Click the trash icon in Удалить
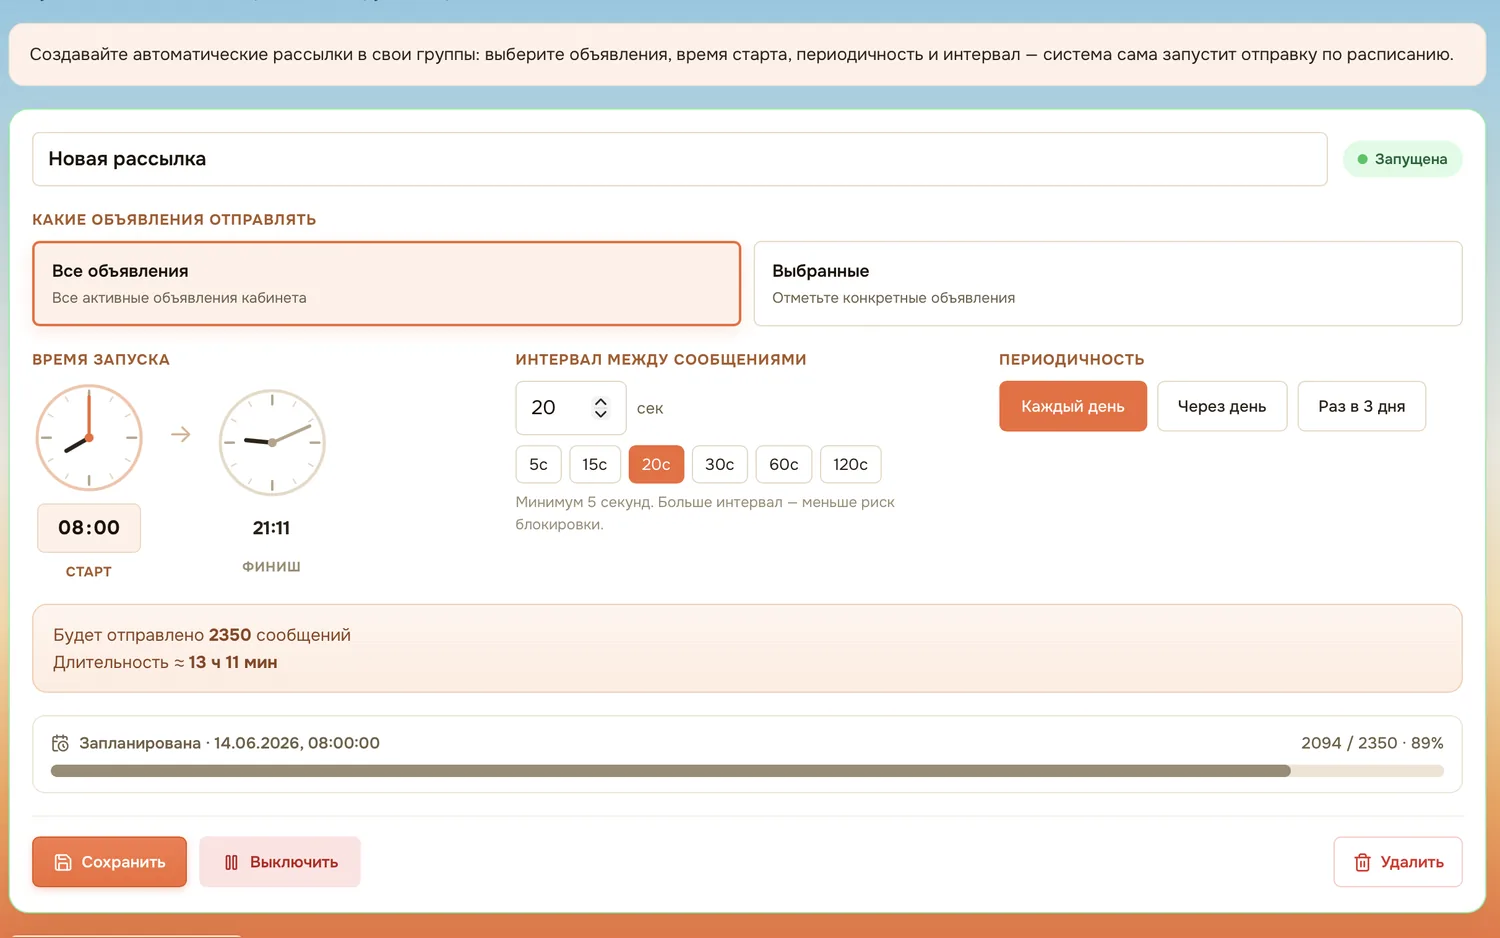The height and width of the screenshot is (938, 1500). tap(1362, 862)
